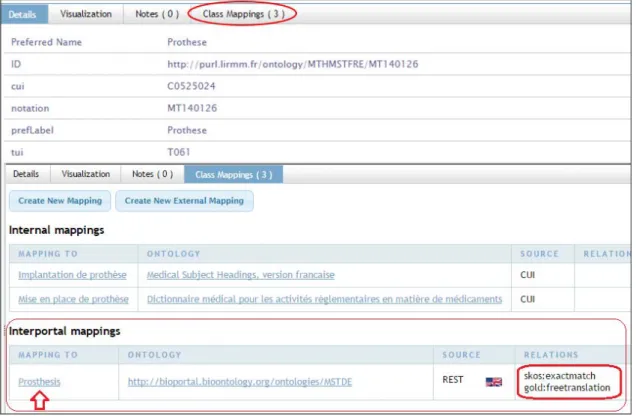
Task: Click the UK/US flag icon next to REST
Action: [493, 382]
